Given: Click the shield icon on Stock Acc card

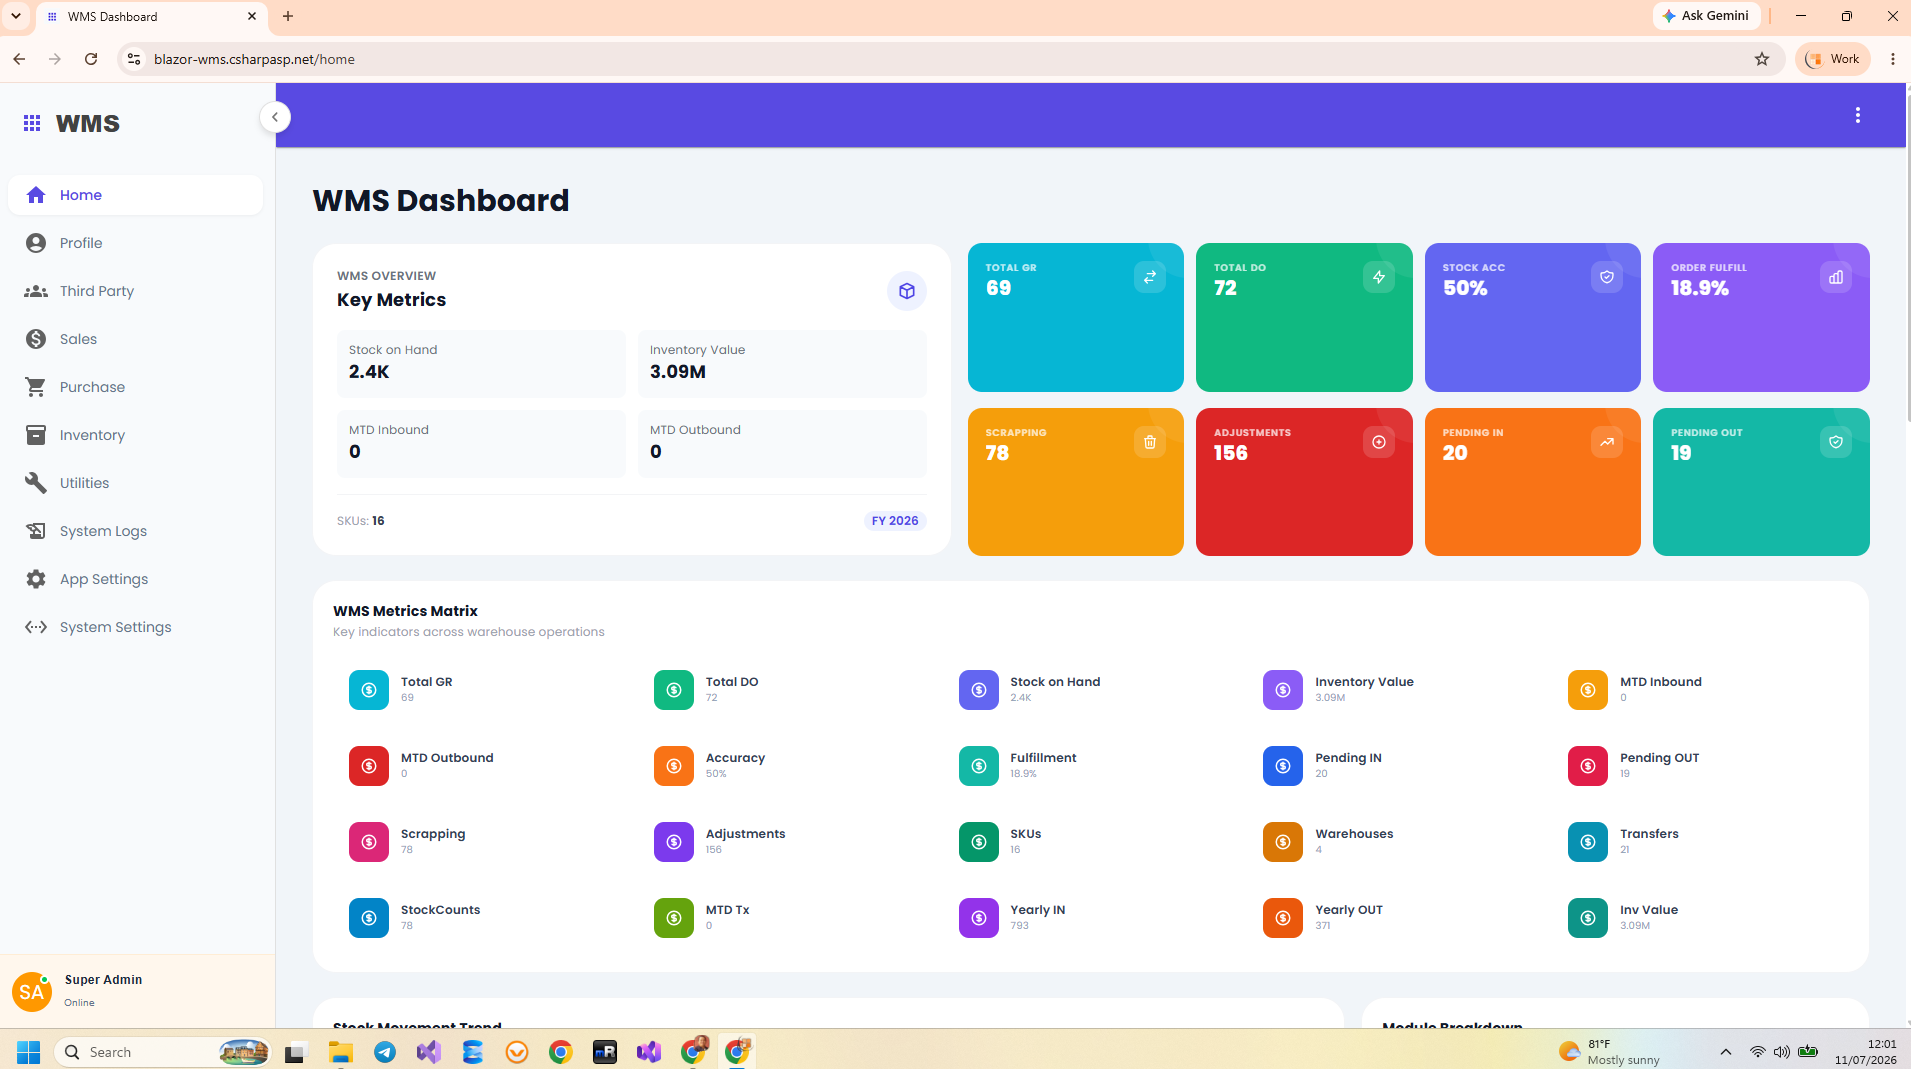Looking at the screenshot, I should pos(1606,277).
